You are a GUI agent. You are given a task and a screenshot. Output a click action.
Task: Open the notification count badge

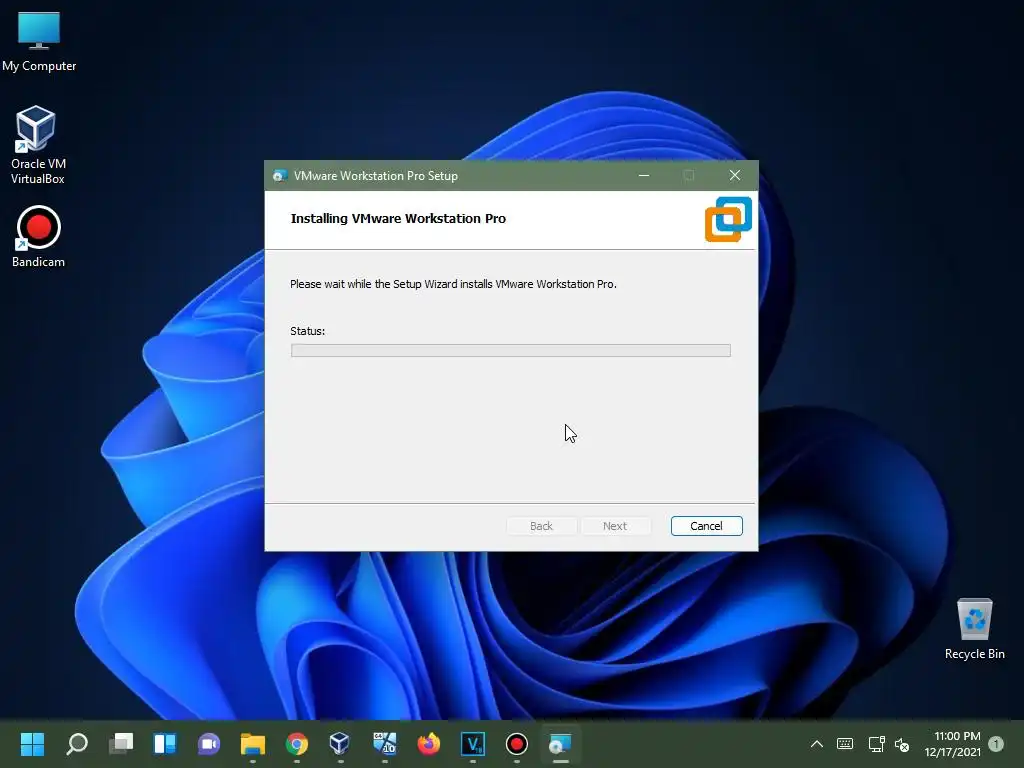(996, 744)
